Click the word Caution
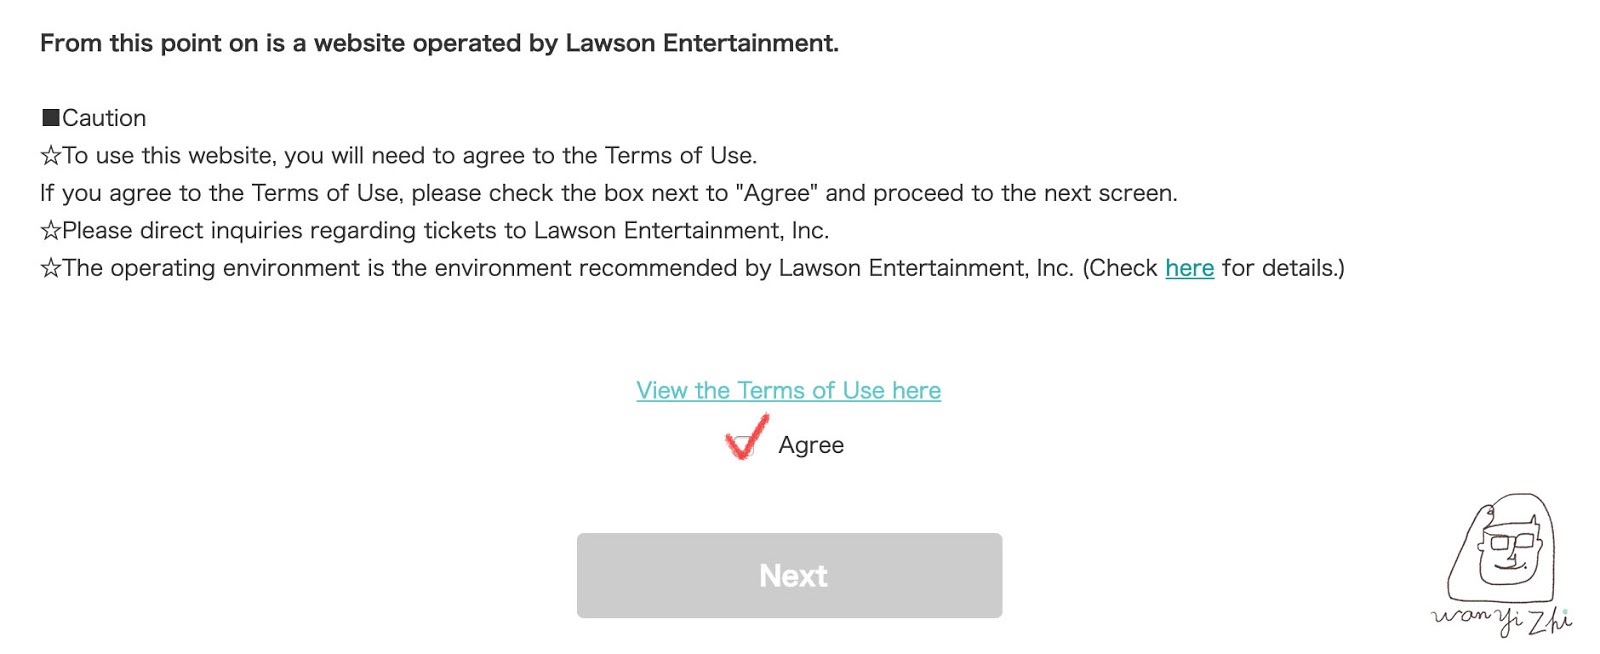 click(104, 118)
